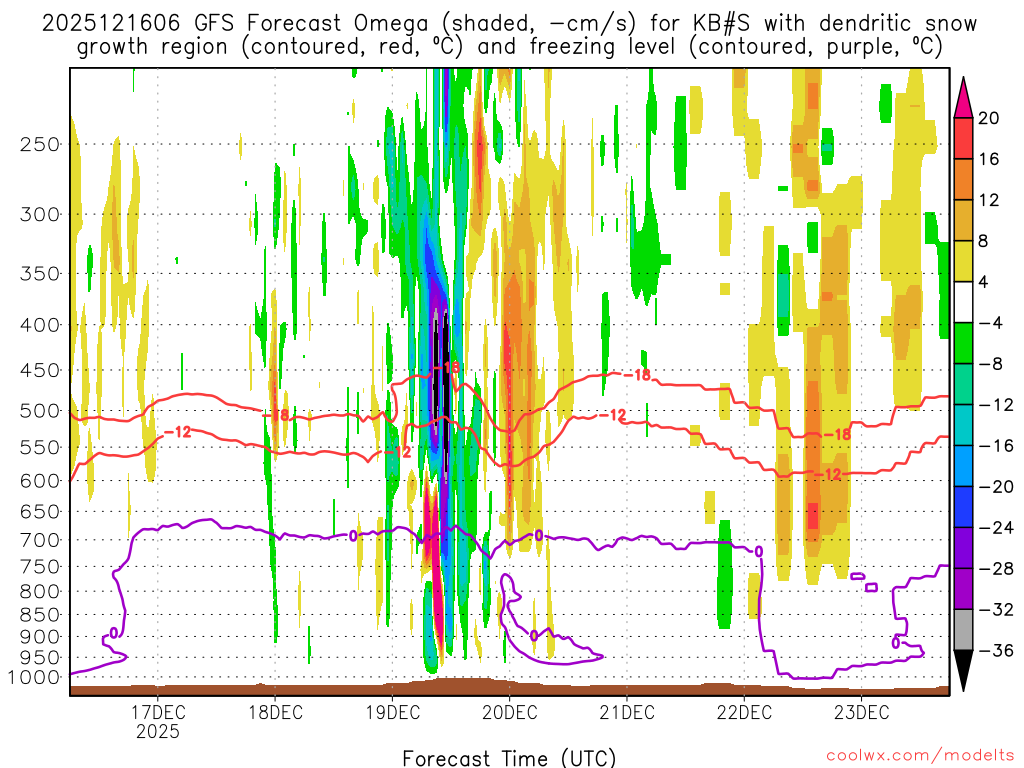Image resolution: width=1024 pixels, height=768 pixels.
Task: Pick the purple colorbar swatch between -28 and -32
Action: tap(964, 589)
